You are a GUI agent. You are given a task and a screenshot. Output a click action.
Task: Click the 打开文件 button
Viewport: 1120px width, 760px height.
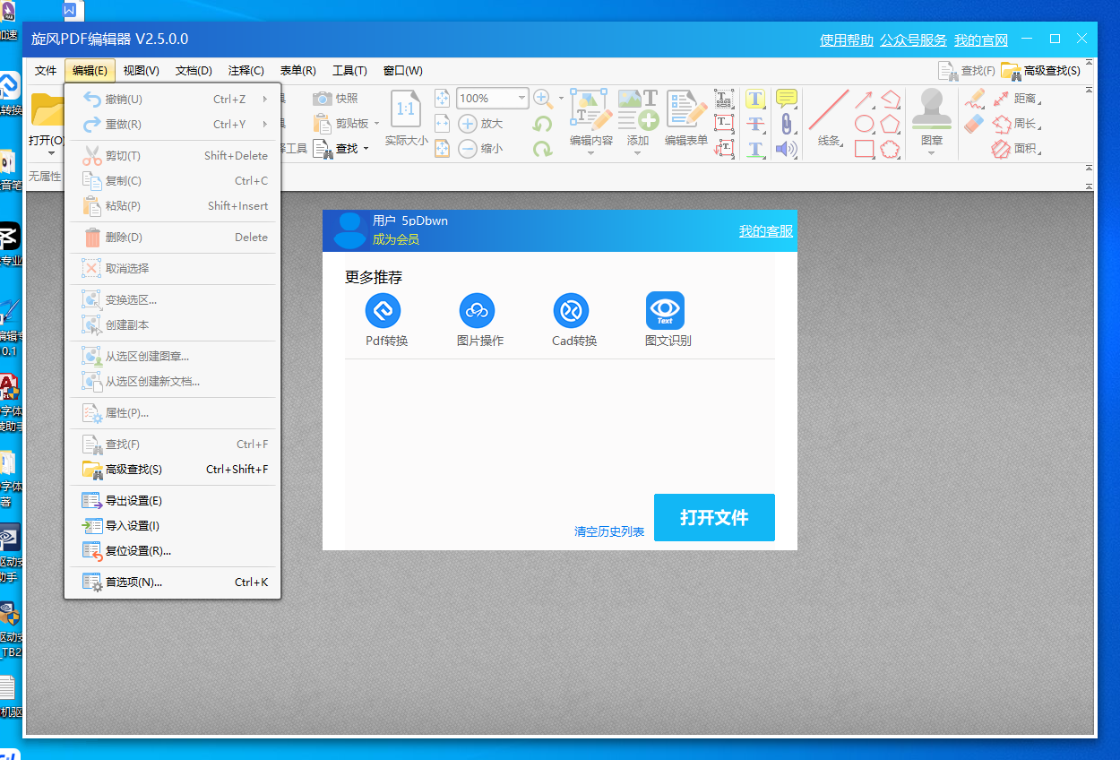tap(714, 517)
